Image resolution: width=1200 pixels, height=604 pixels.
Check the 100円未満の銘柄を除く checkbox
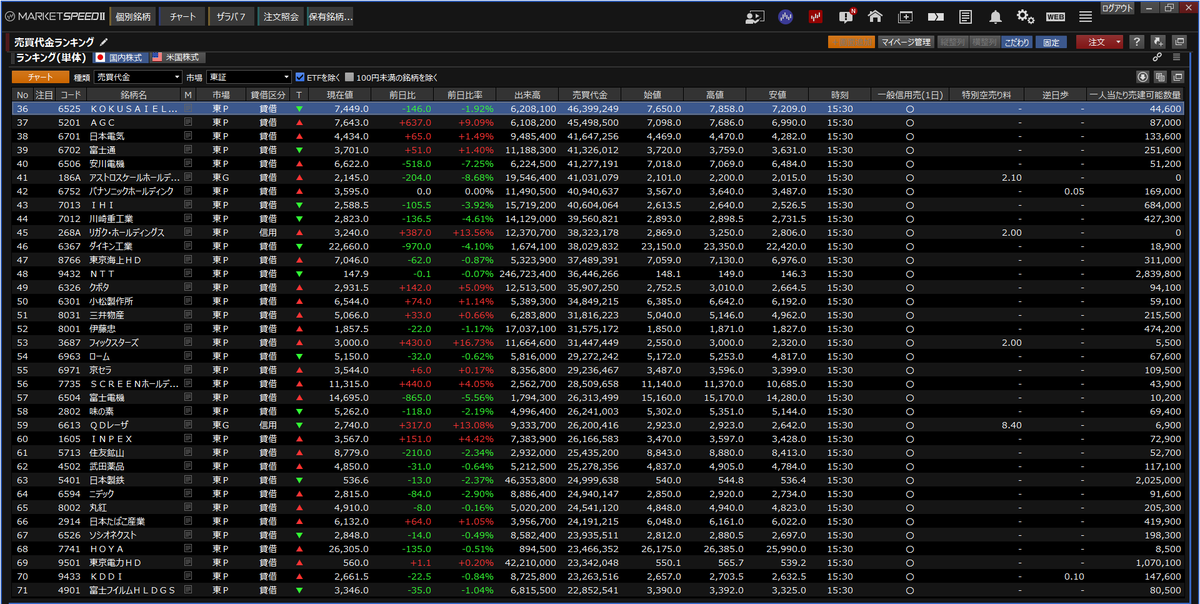[349, 77]
